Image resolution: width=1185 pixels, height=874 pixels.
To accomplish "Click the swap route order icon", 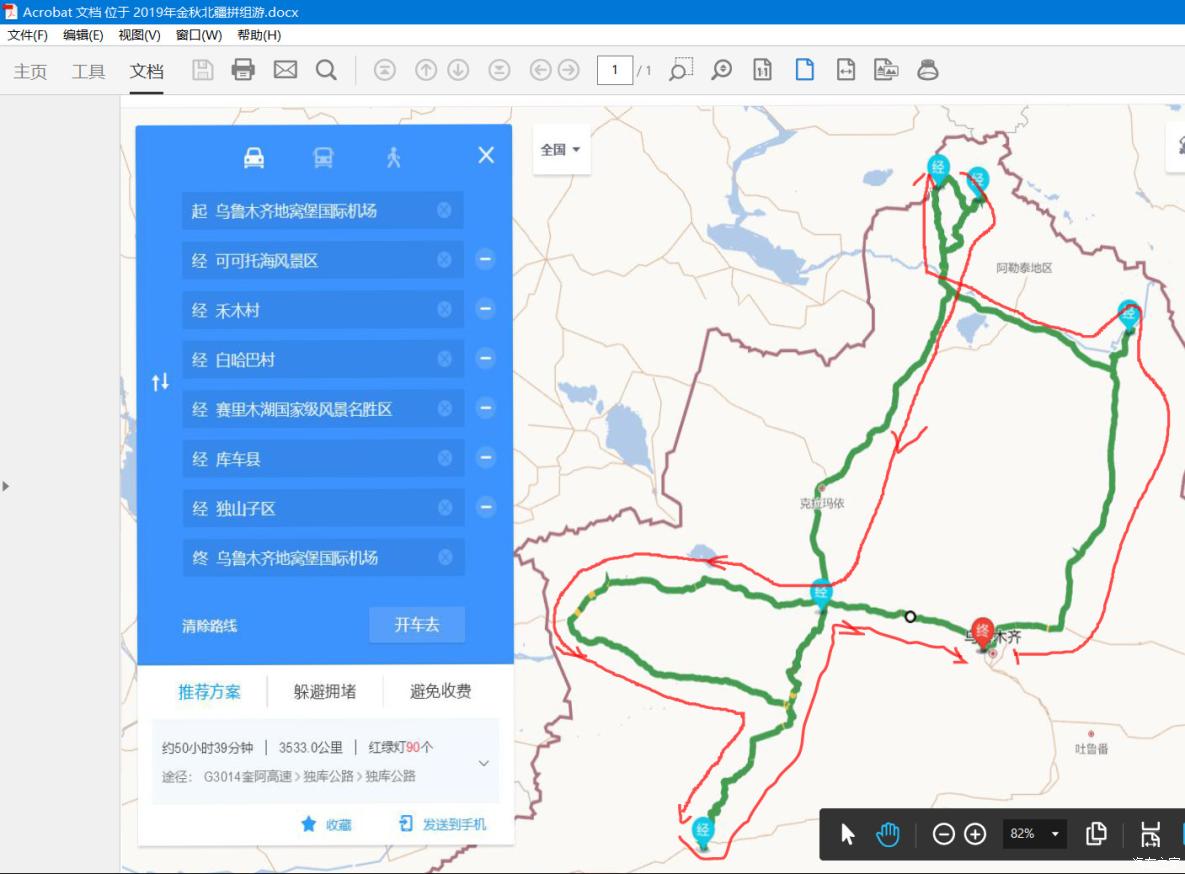I will [160, 381].
